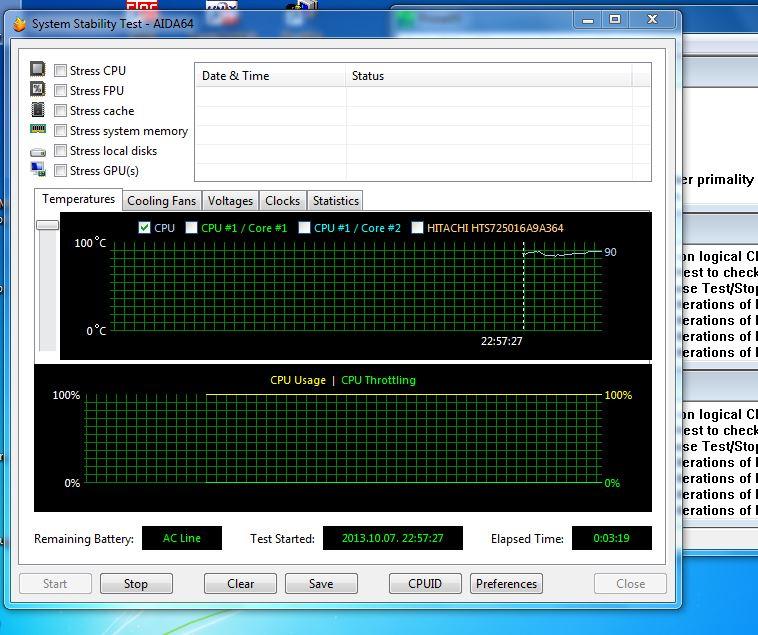Screen dimensions: 758x635
Task: Maximize the System Stability Test window
Action: pyautogui.click(x=615, y=19)
